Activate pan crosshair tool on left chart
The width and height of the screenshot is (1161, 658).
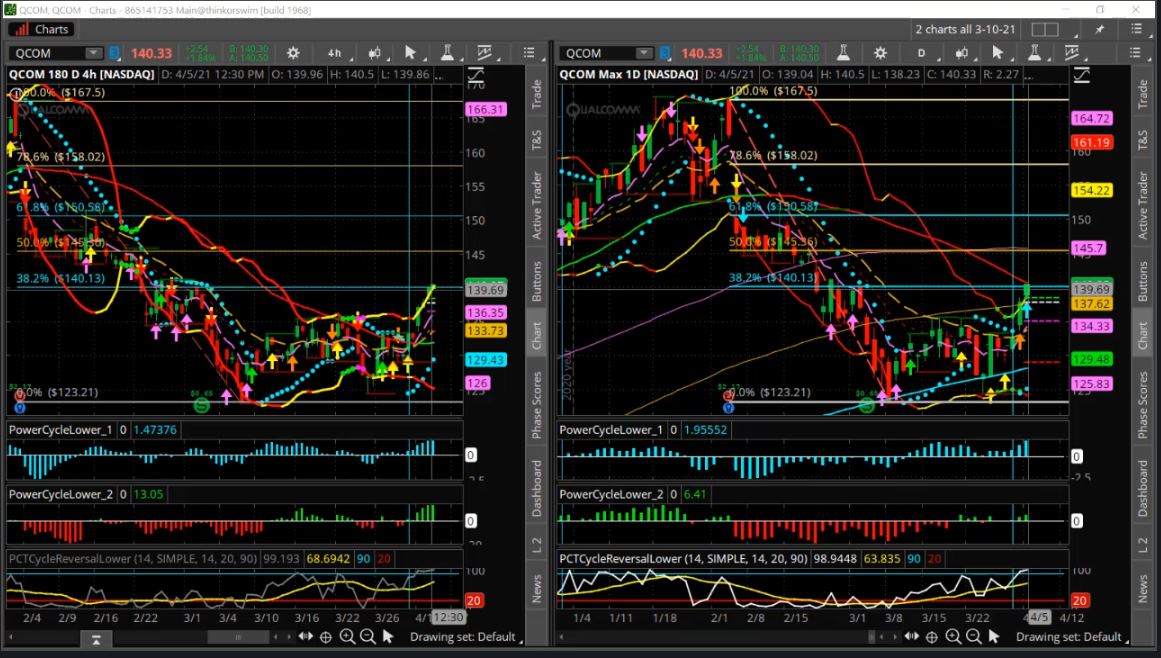[x=326, y=637]
